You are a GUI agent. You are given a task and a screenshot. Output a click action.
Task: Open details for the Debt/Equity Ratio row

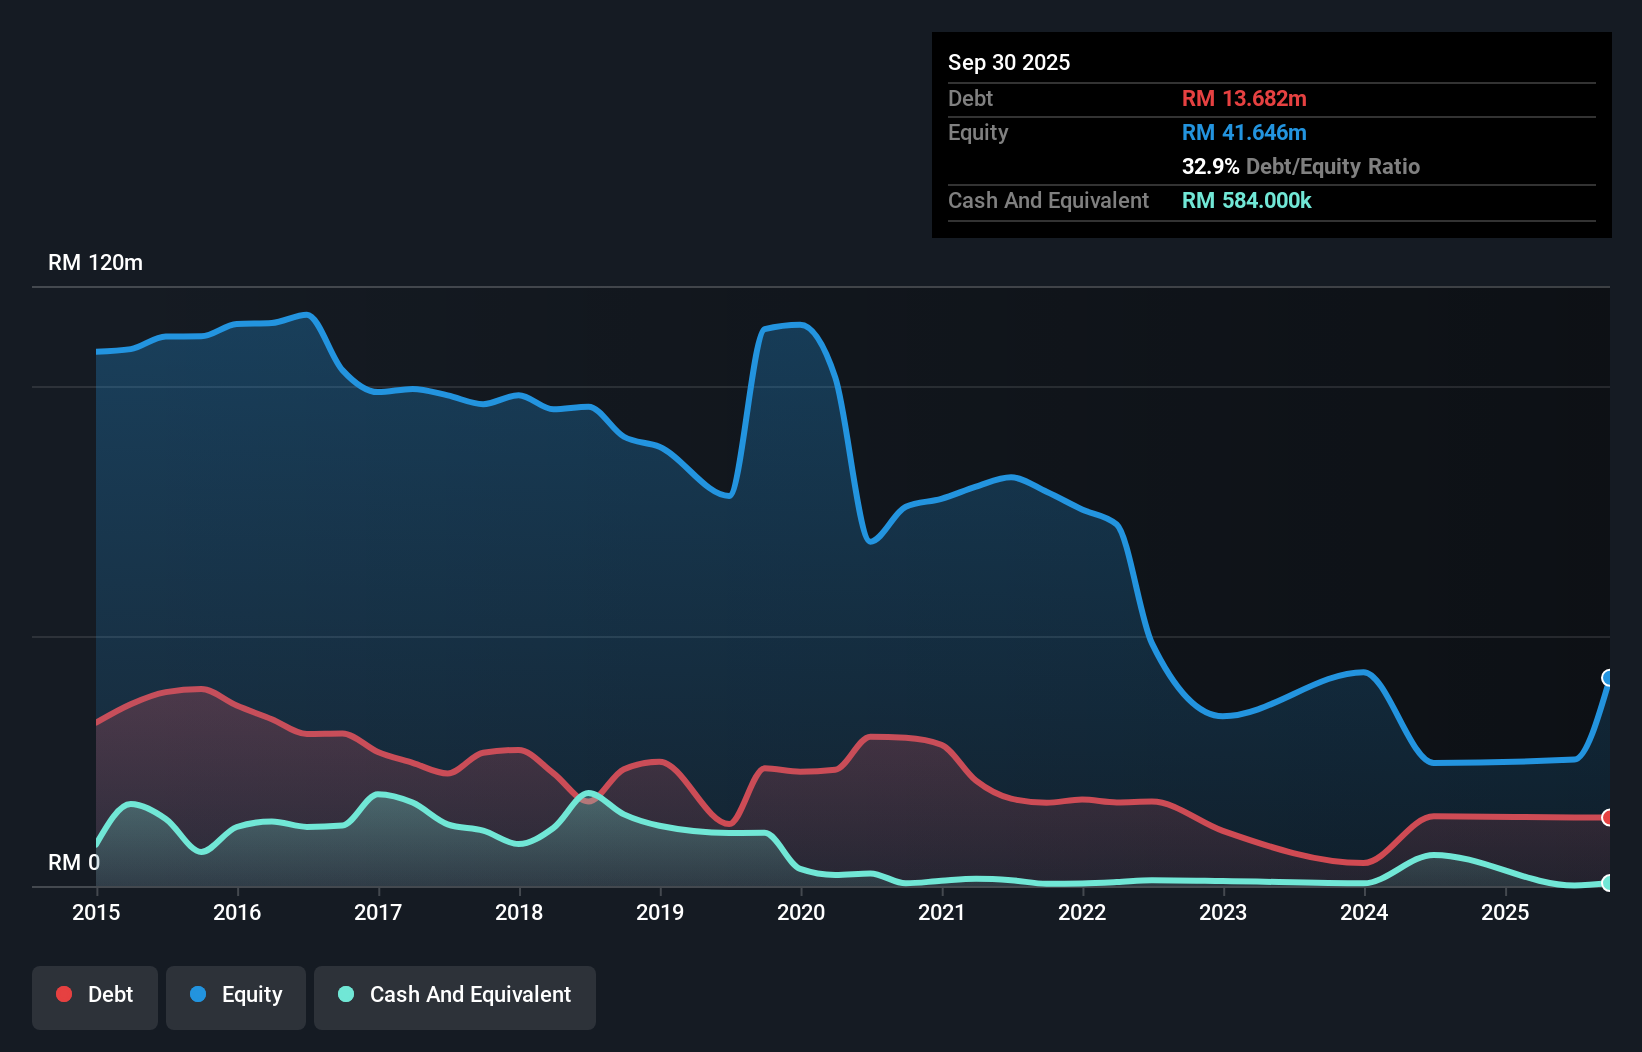[x=1300, y=166]
